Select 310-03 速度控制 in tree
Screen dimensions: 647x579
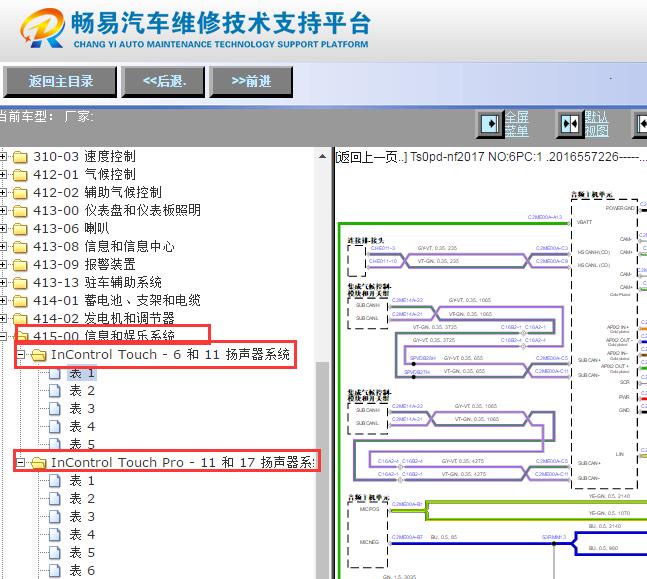(84, 156)
